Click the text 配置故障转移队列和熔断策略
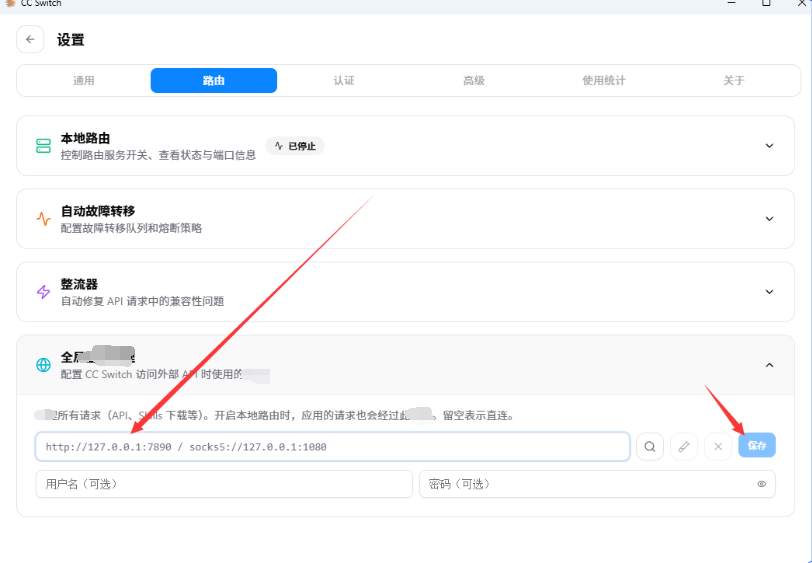Screen dimensions: 812x563 [132, 228]
